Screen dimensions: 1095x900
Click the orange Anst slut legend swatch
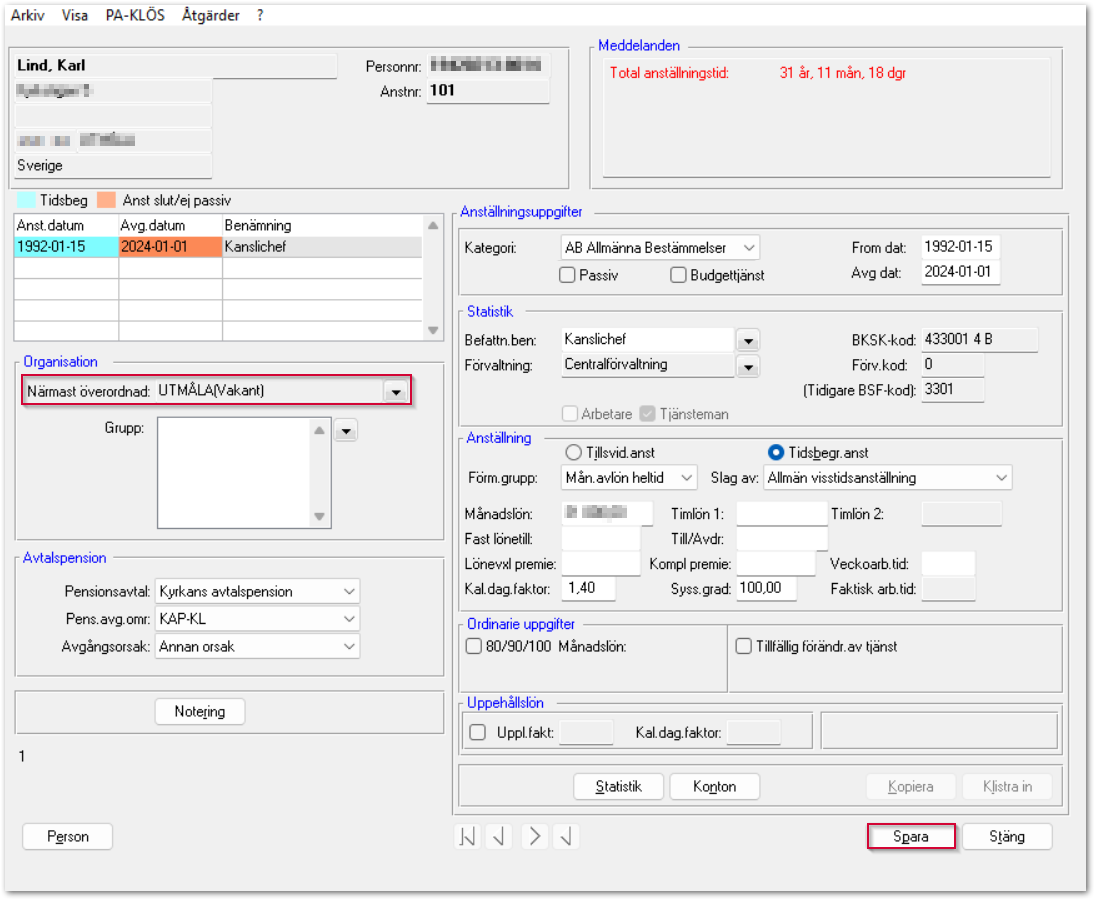point(107,200)
